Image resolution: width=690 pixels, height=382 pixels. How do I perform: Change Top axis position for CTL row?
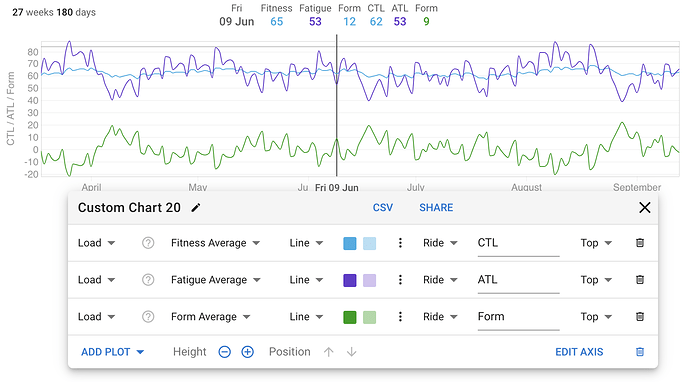(596, 243)
